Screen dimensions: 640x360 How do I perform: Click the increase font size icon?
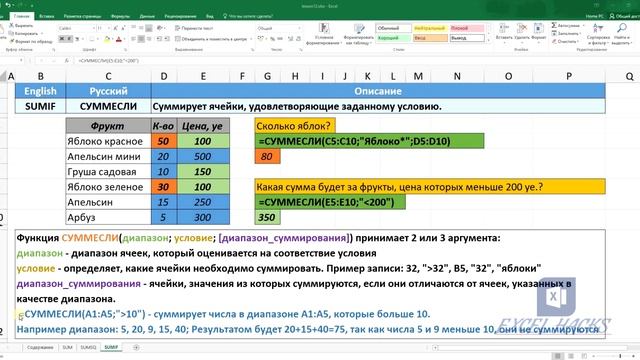coord(116,28)
